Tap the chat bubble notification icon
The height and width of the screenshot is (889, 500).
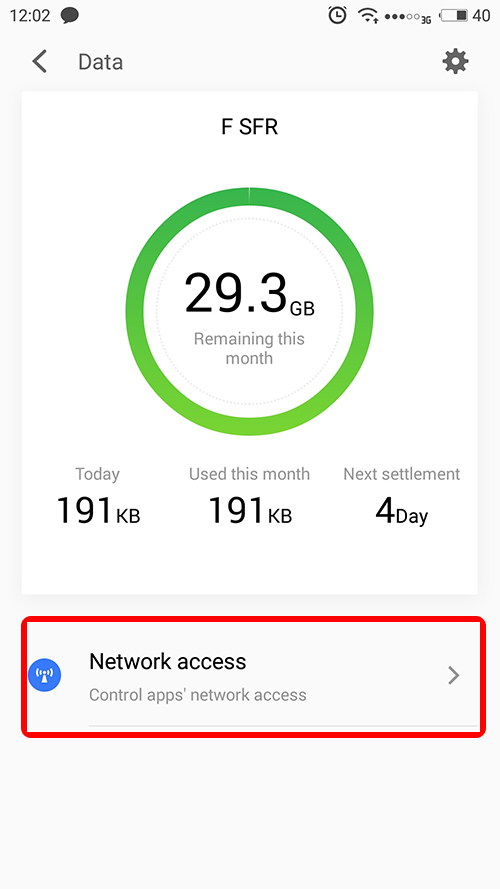point(70,16)
